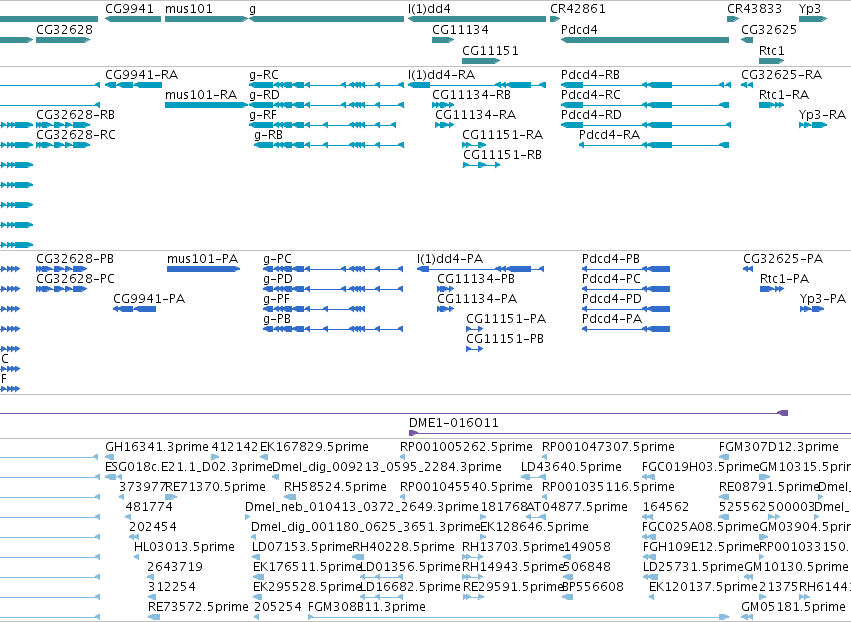Click the mus101-RA transcript label
The height and width of the screenshot is (622, 851).
coord(201,94)
